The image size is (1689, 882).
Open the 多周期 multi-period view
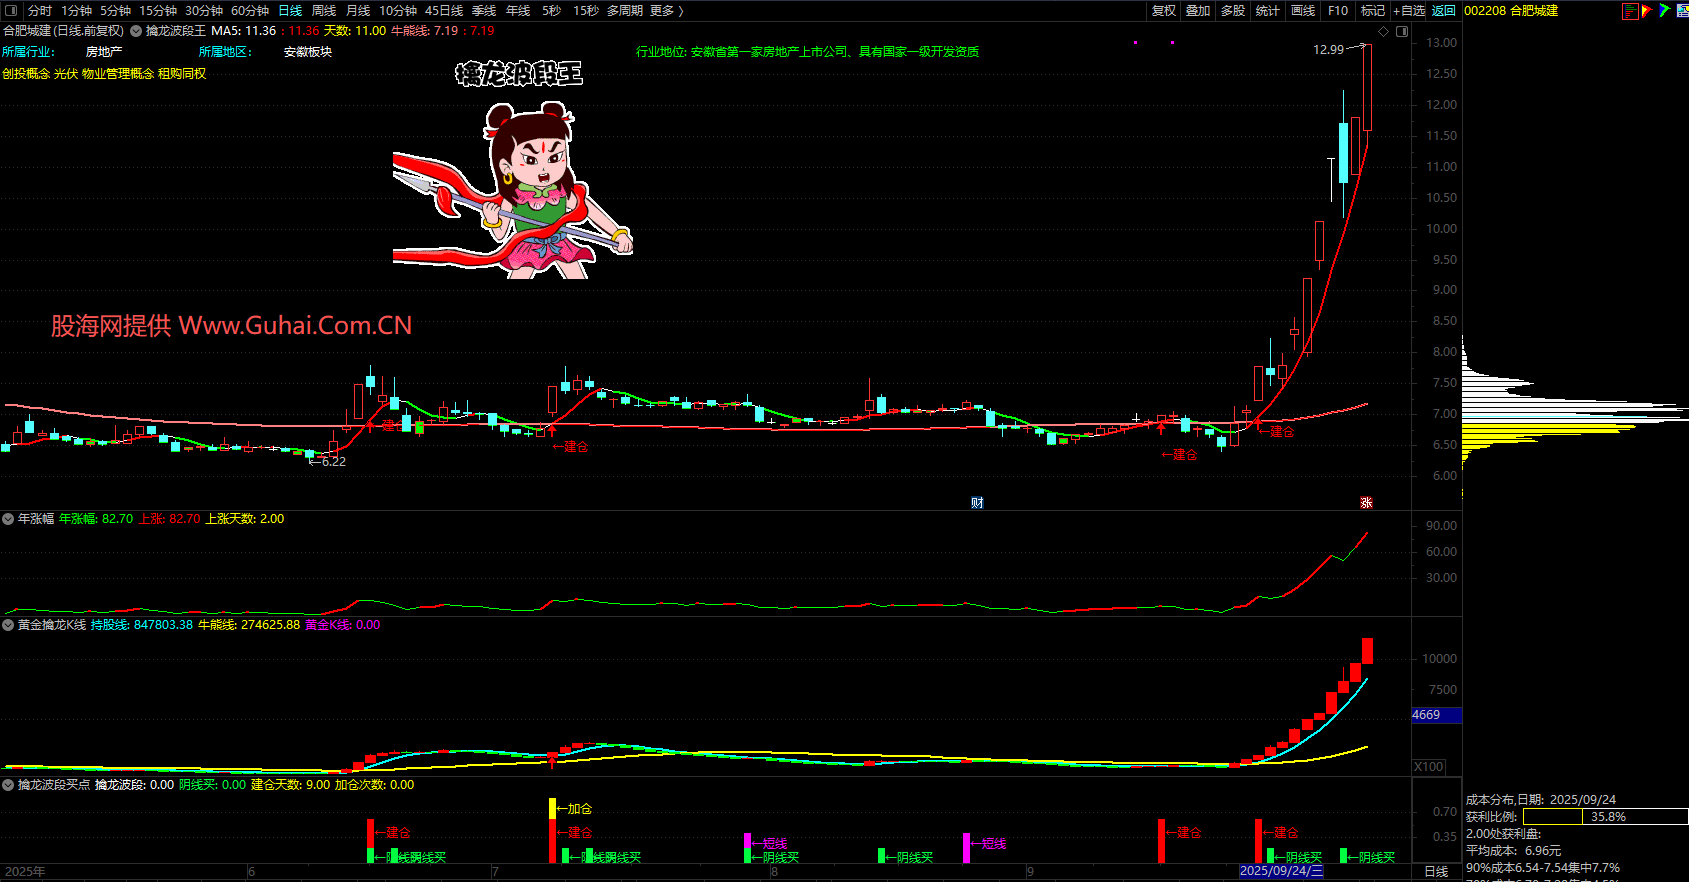pos(625,11)
